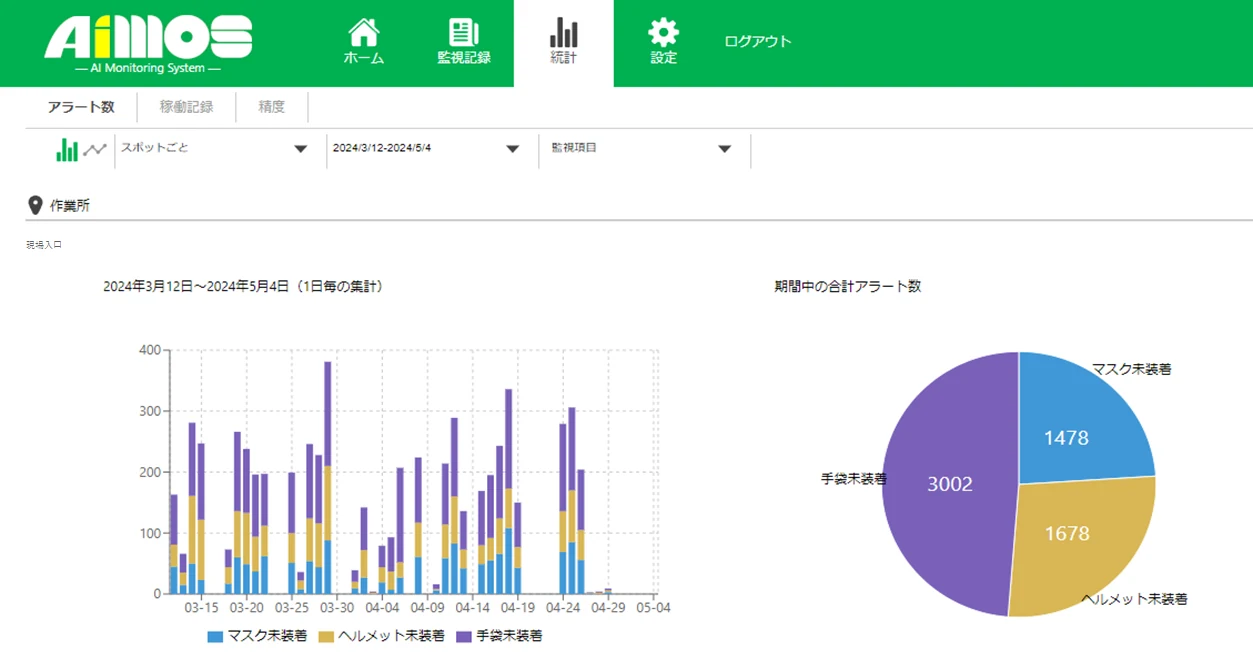Click the 作業所 heading
This screenshot has height=652, width=1253.
(x=70, y=206)
